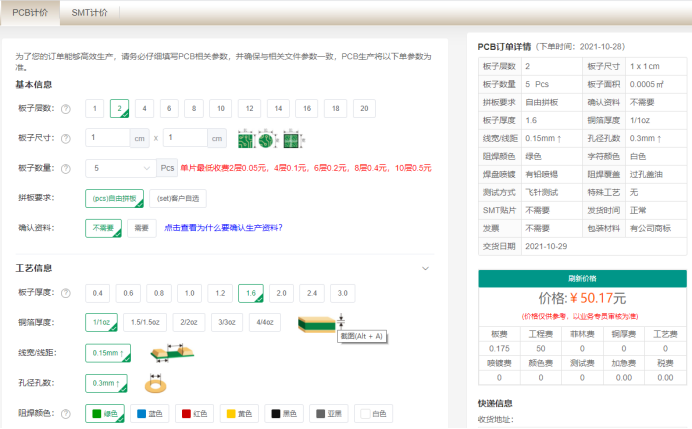Click the help icon beside 板子厚度
Viewport: 692px width, 429px height.
66,294
